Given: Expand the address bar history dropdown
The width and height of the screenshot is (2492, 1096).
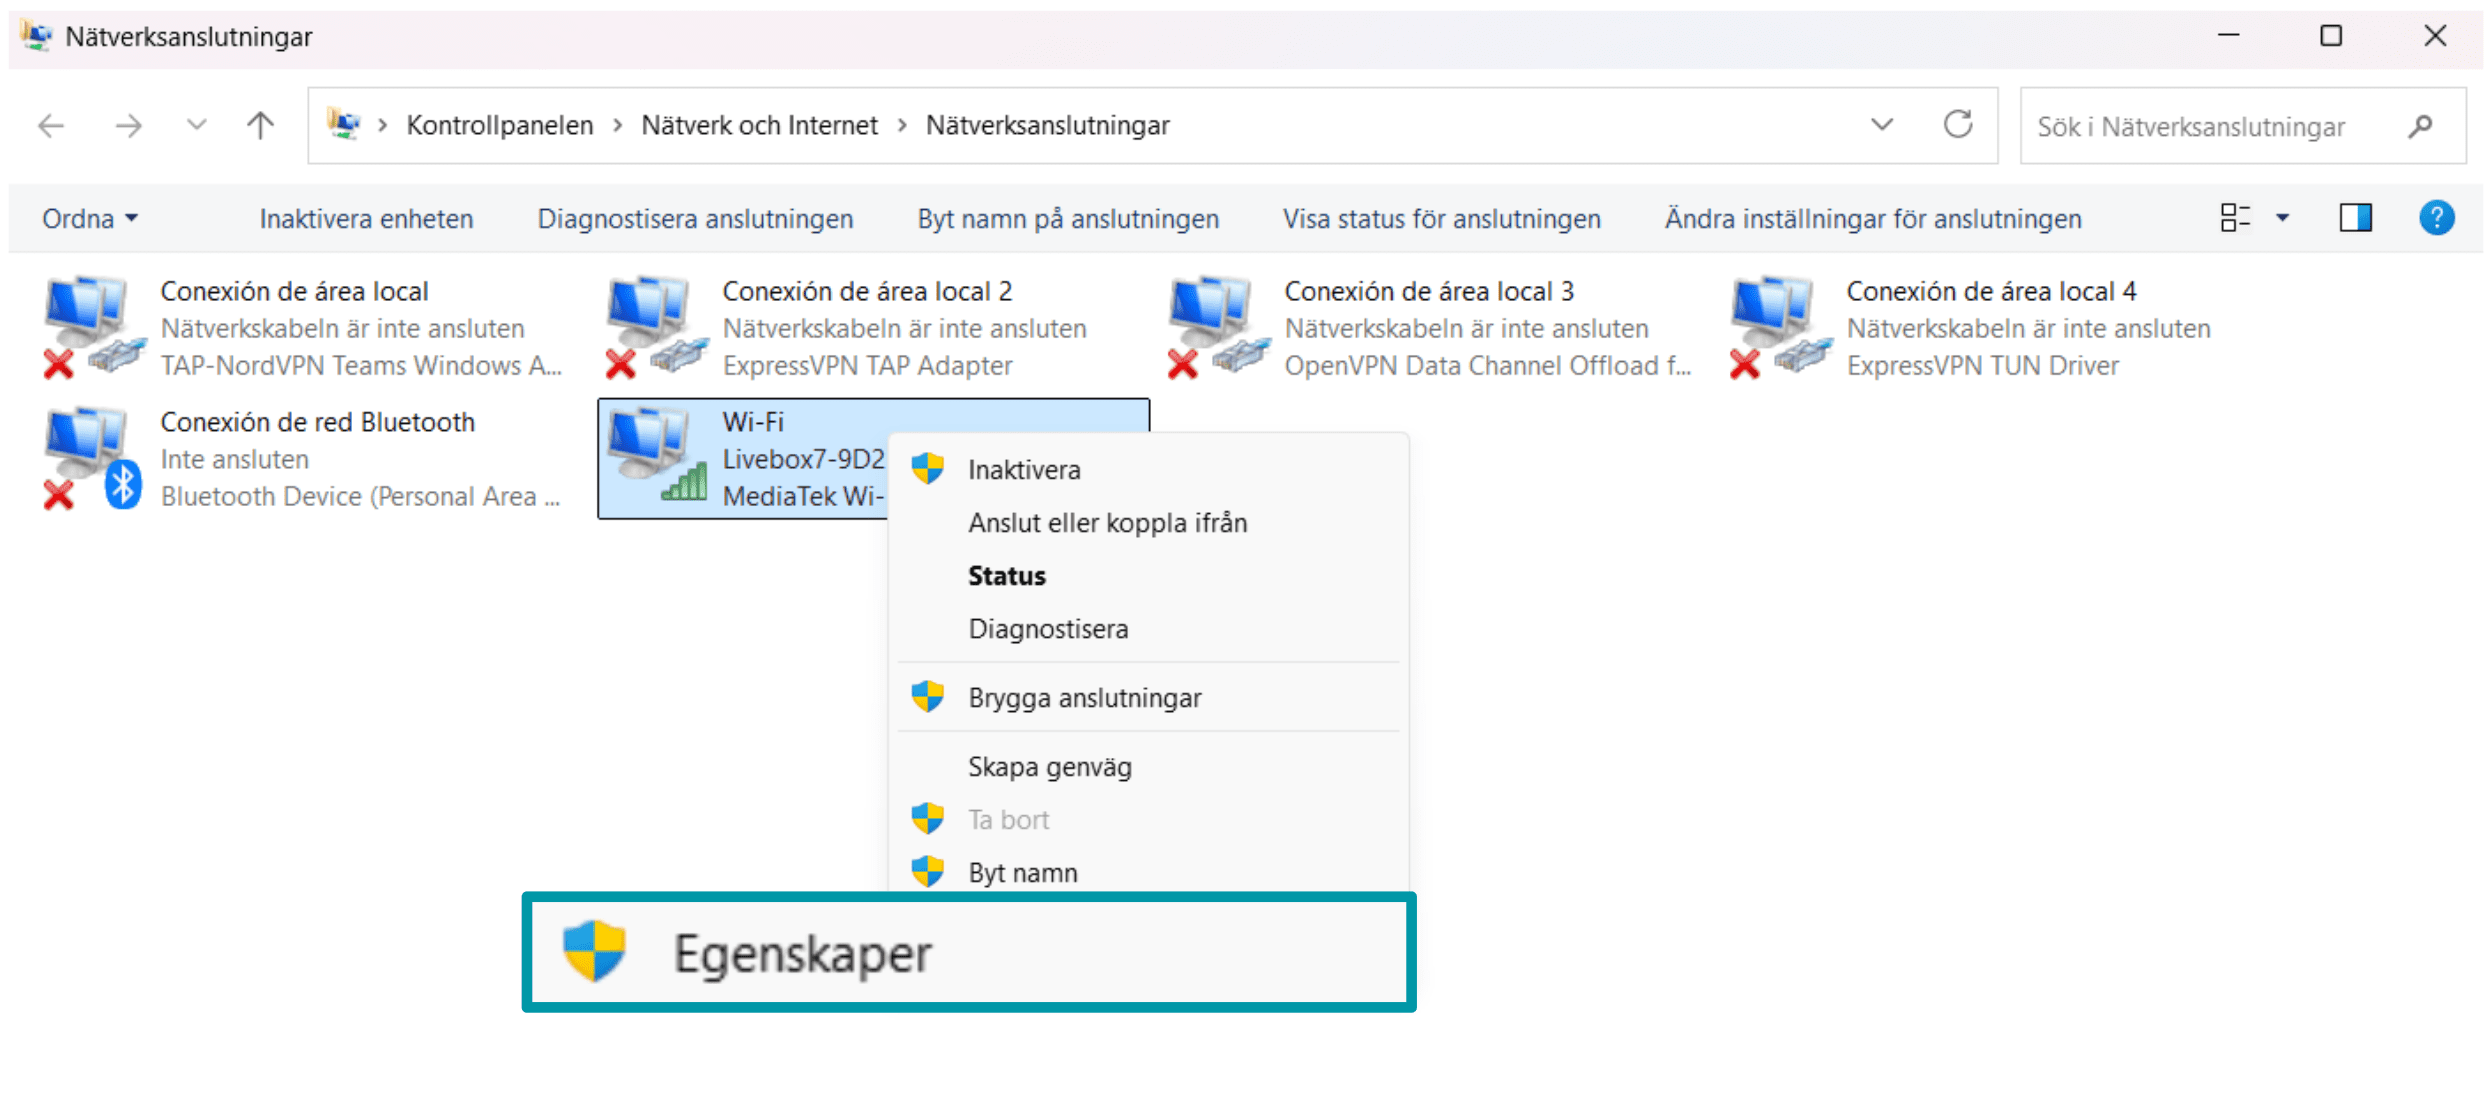Looking at the screenshot, I should pyautogui.click(x=1881, y=125).
